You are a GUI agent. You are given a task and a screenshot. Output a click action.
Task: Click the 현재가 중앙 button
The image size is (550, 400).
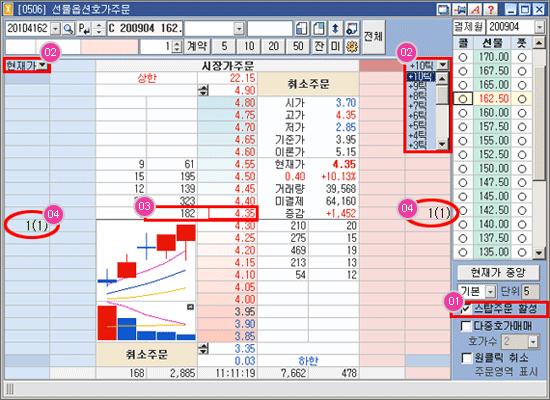tap(498, 273)
